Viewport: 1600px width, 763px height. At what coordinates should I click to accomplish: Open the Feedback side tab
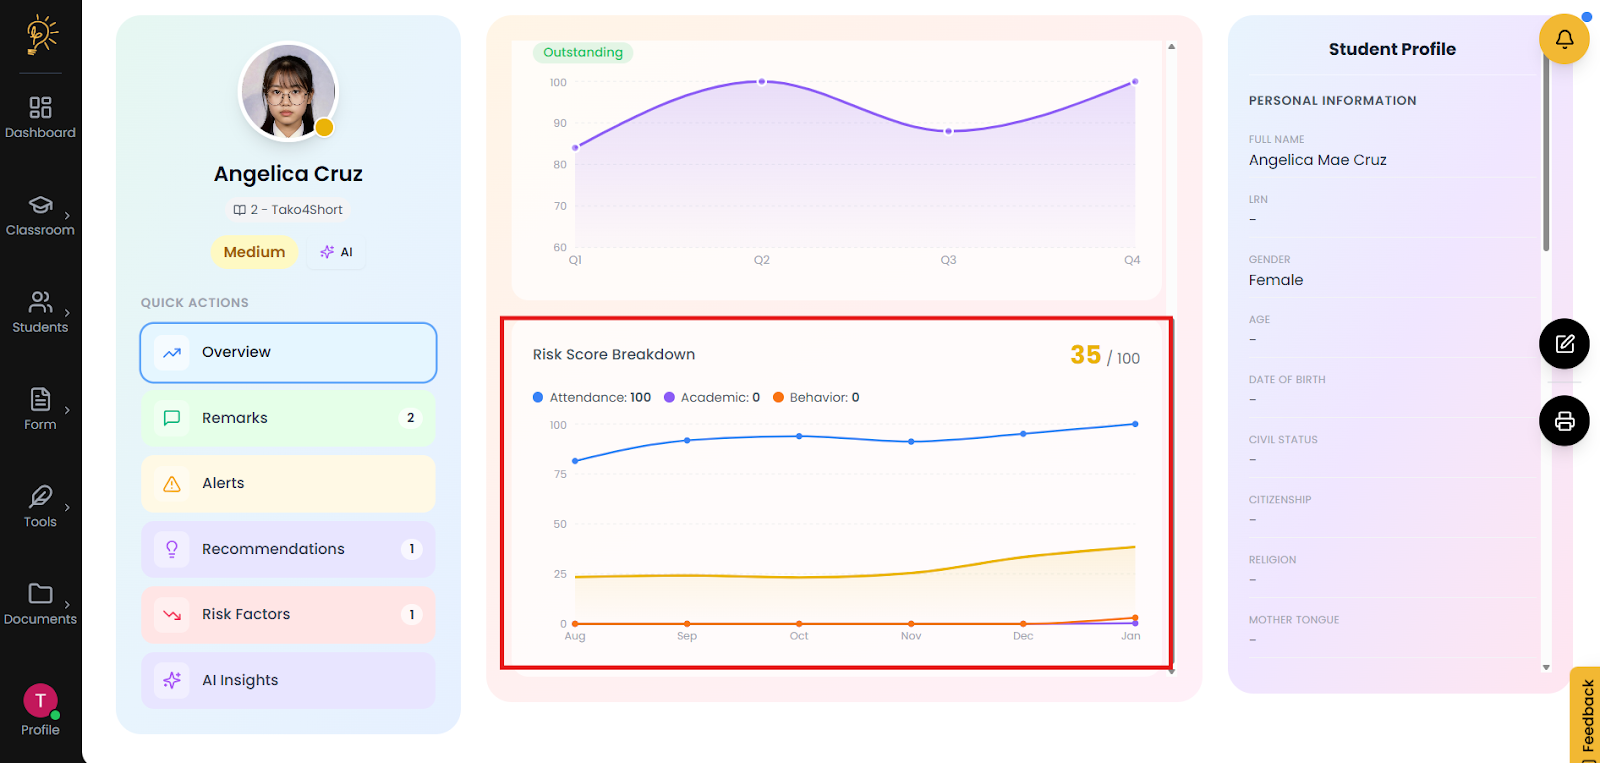coord(1586,715)
